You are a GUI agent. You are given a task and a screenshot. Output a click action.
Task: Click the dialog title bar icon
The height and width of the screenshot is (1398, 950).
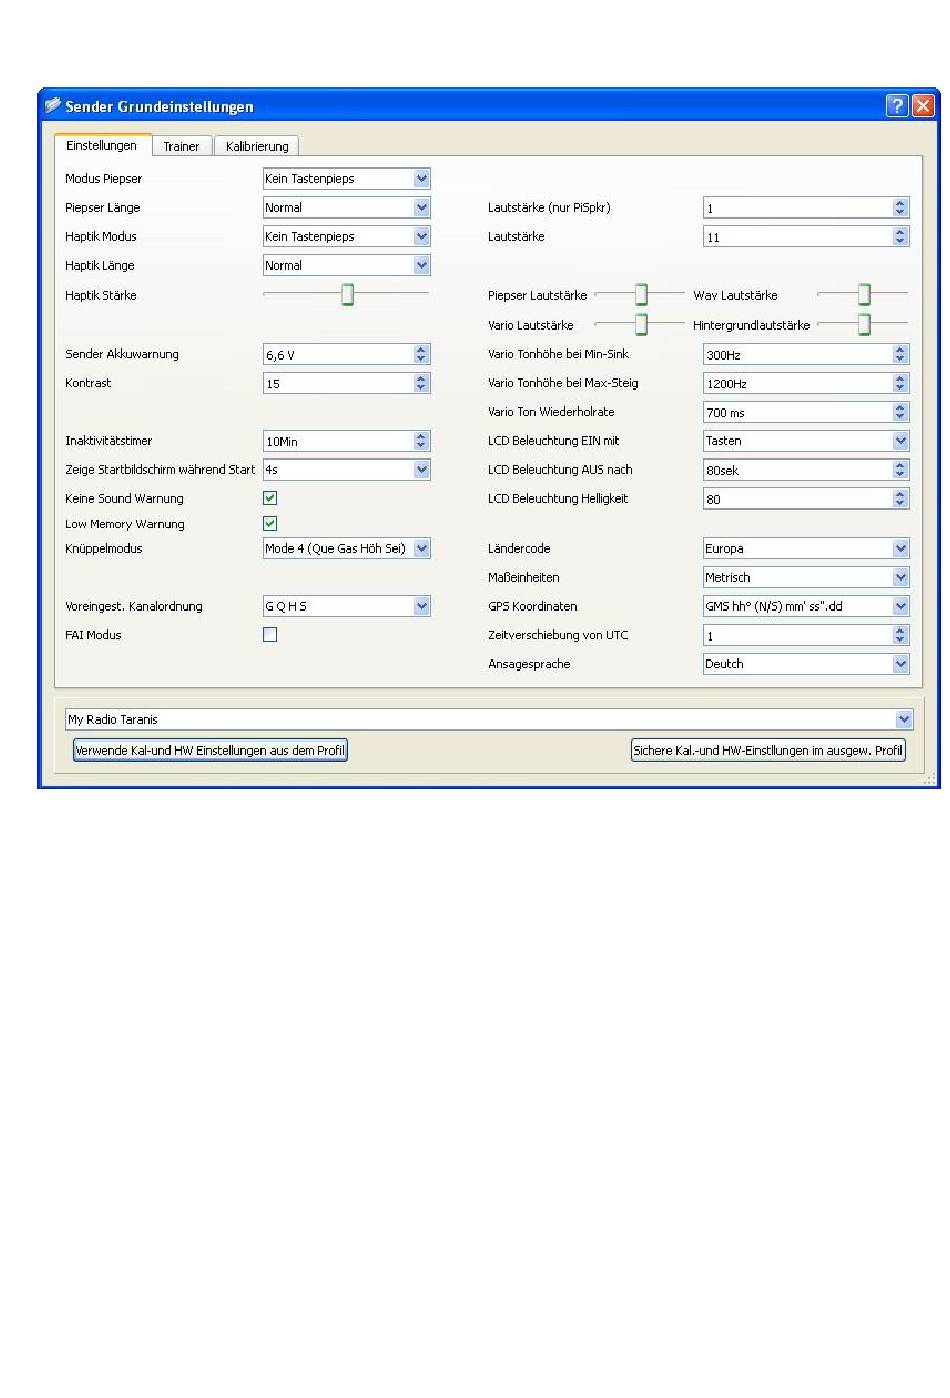(x=53, y=106)
